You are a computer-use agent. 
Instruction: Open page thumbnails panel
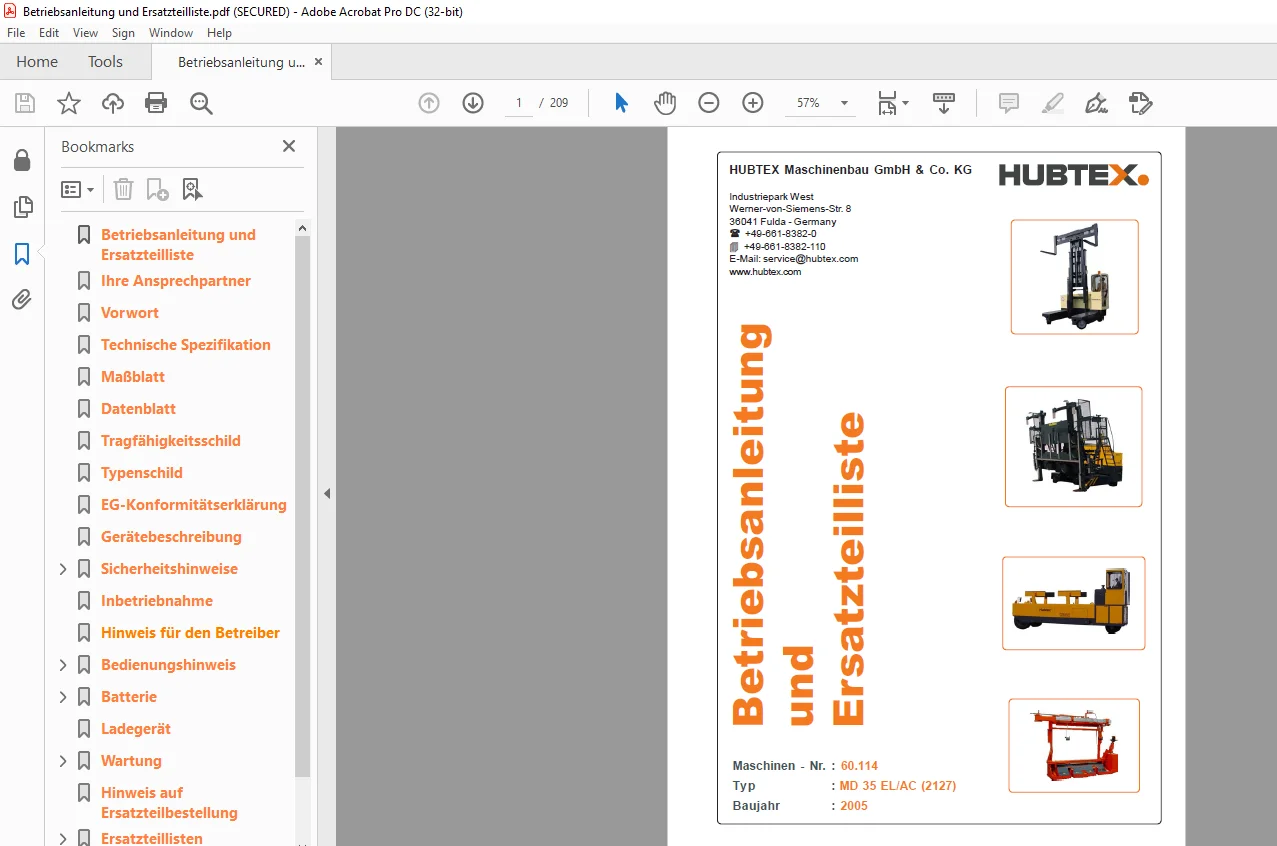[22, 207]
